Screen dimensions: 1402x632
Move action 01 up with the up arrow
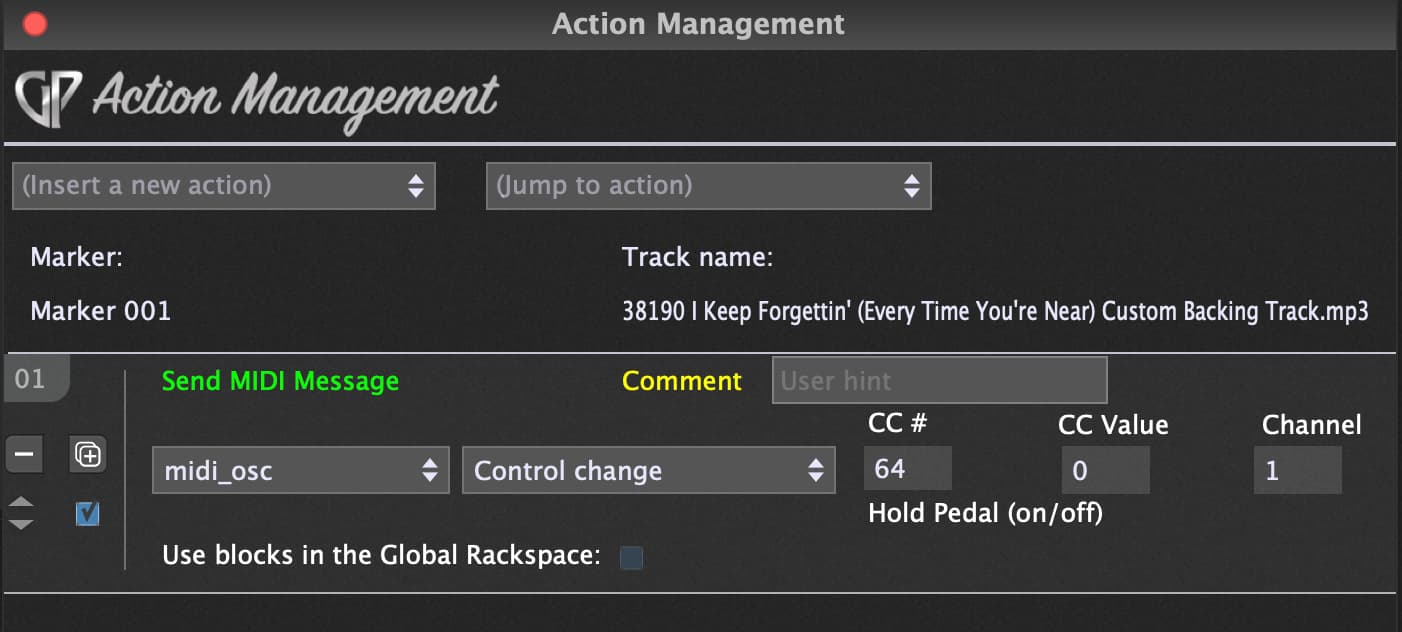tap(21, 502)
